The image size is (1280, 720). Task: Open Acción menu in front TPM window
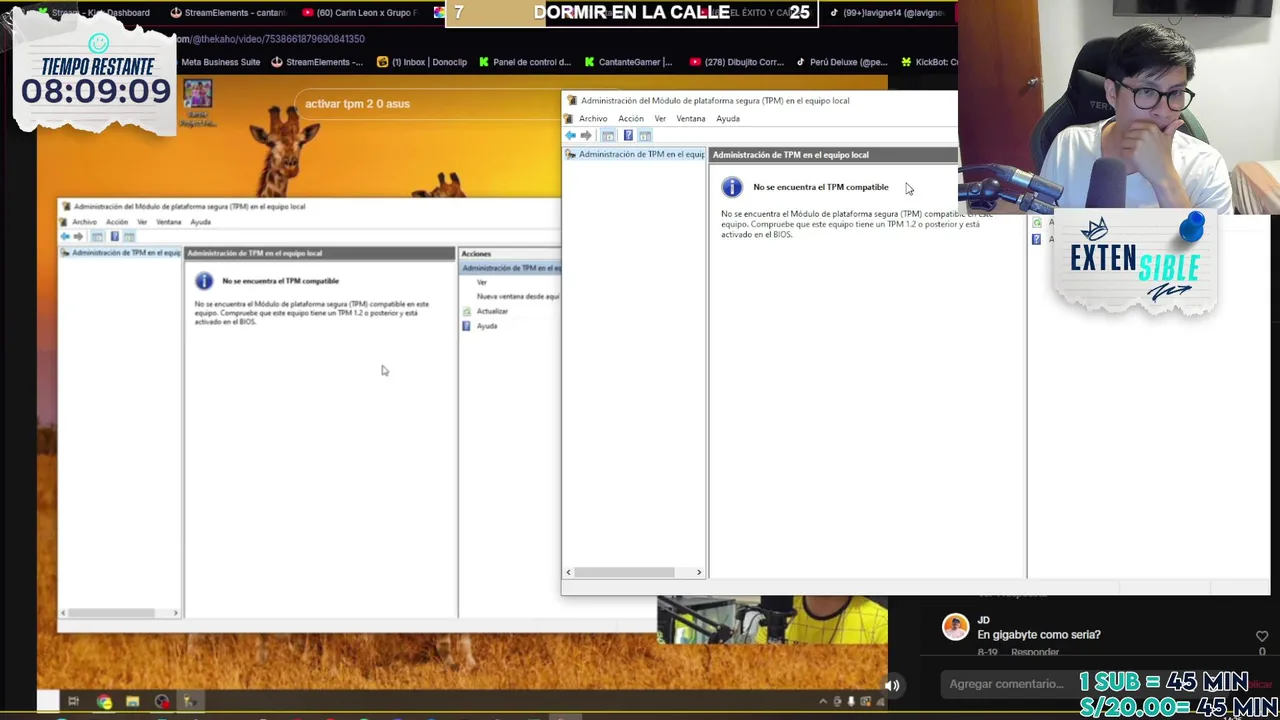[x=631, y=119]
